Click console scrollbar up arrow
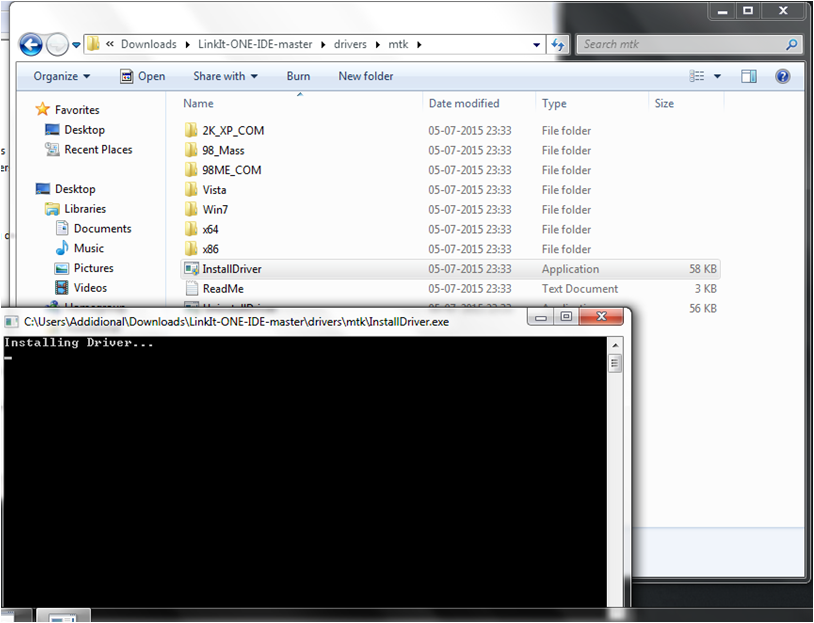The image size is (814, 623). 615,345
